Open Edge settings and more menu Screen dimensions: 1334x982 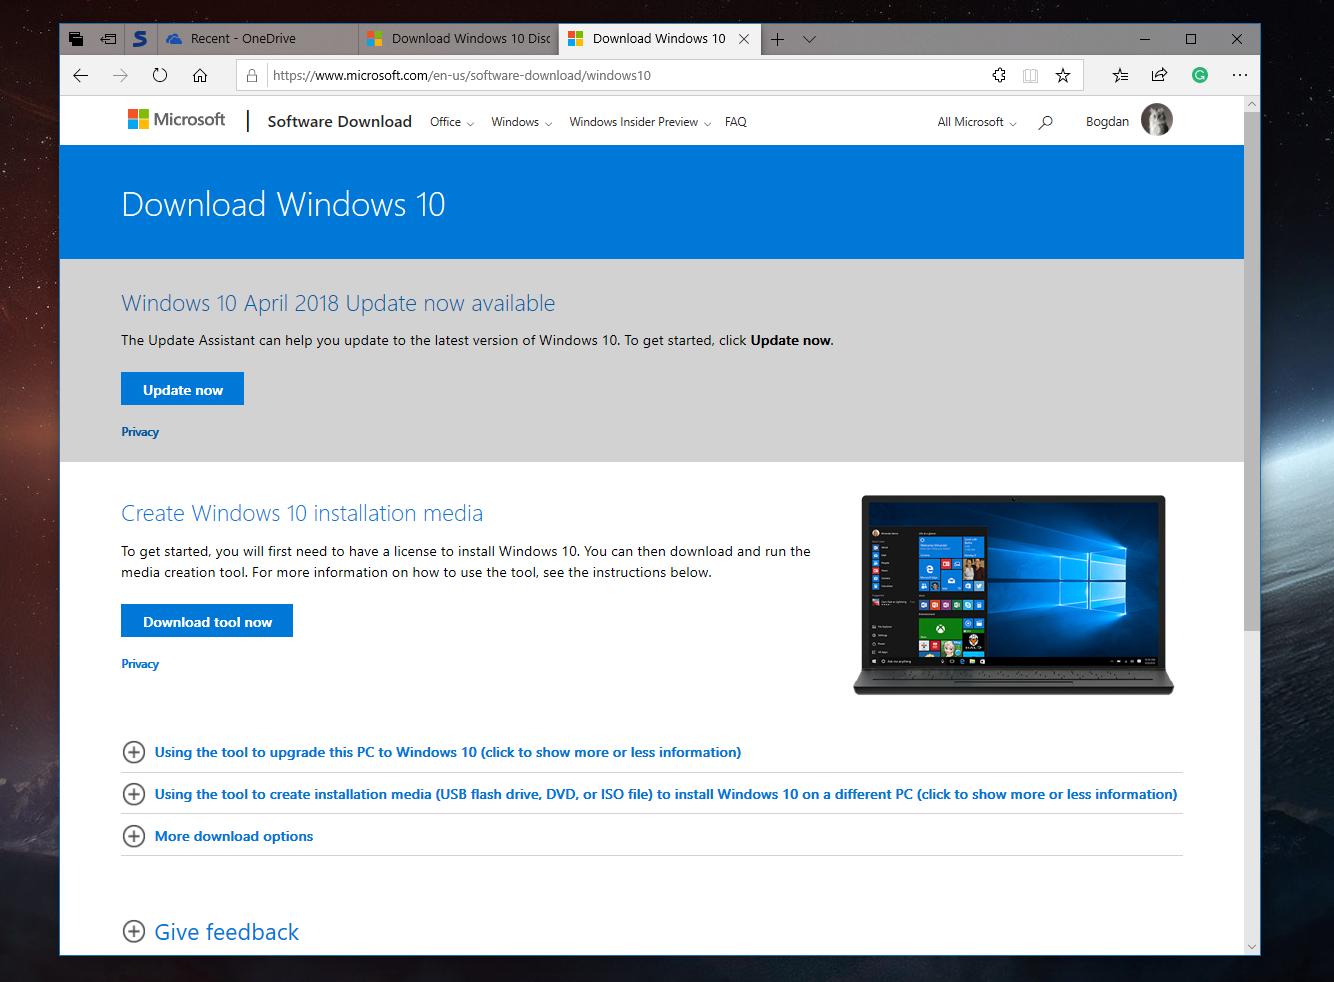[1240, 75]
